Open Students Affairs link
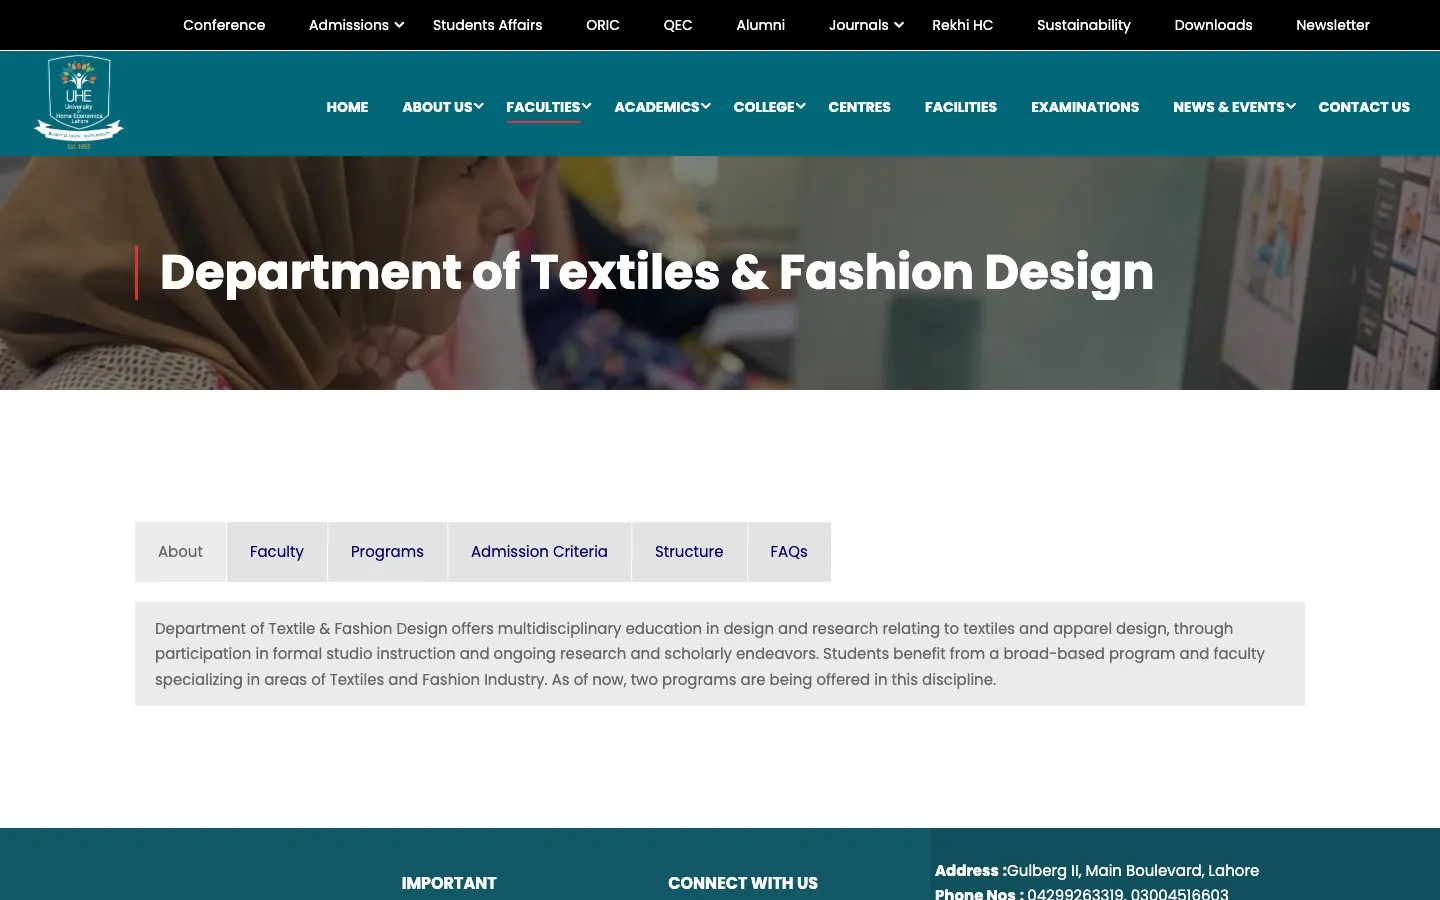The image size is (1440, 900). click(x=488, y=25)
